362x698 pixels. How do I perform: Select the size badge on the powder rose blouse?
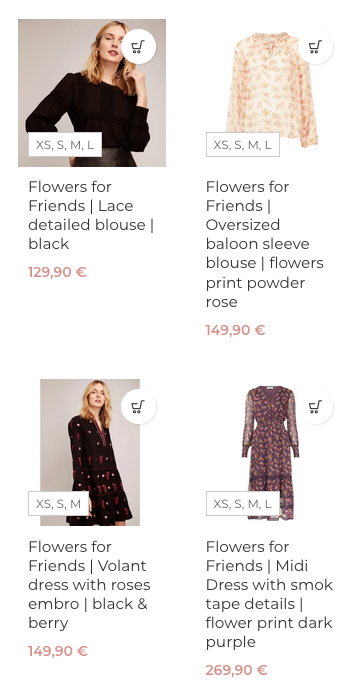pos(243,144)
